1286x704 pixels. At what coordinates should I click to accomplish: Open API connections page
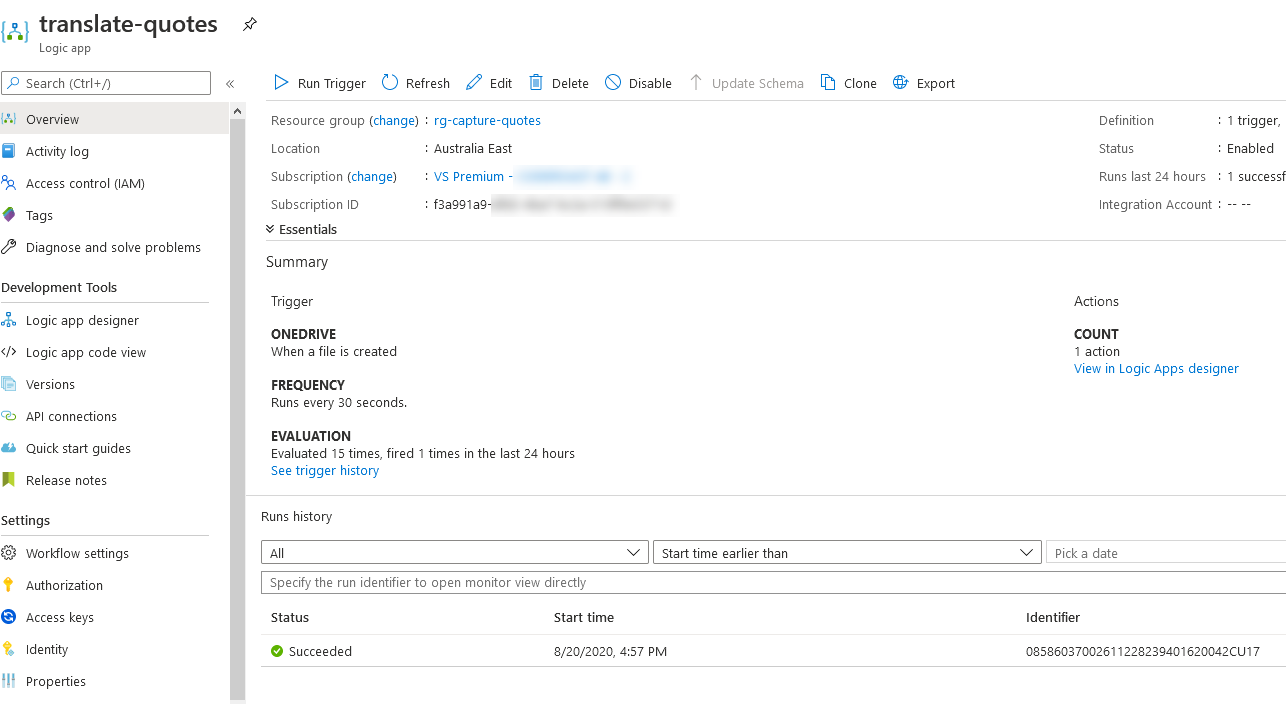pos(114,416)
